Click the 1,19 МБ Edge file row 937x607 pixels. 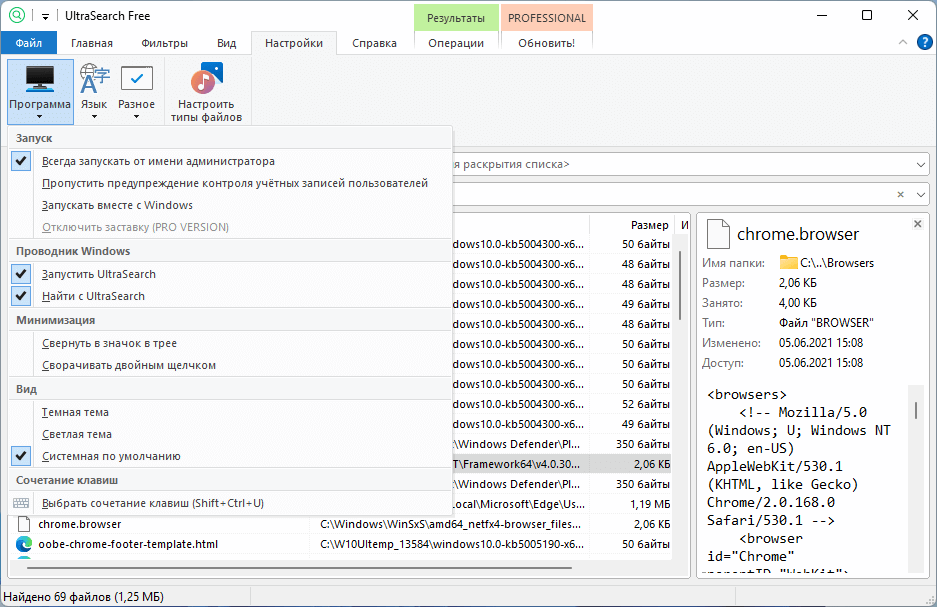pos(562,504)
